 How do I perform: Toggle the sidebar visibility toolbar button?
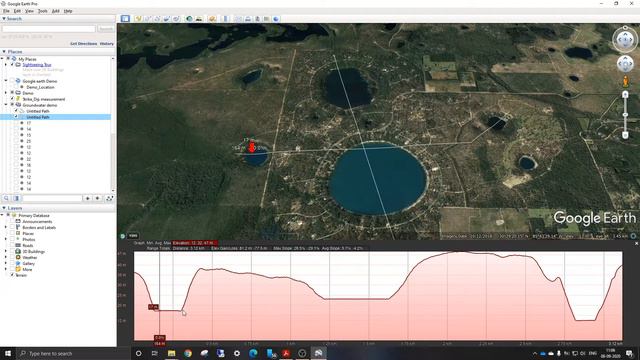tap(125, 19)
